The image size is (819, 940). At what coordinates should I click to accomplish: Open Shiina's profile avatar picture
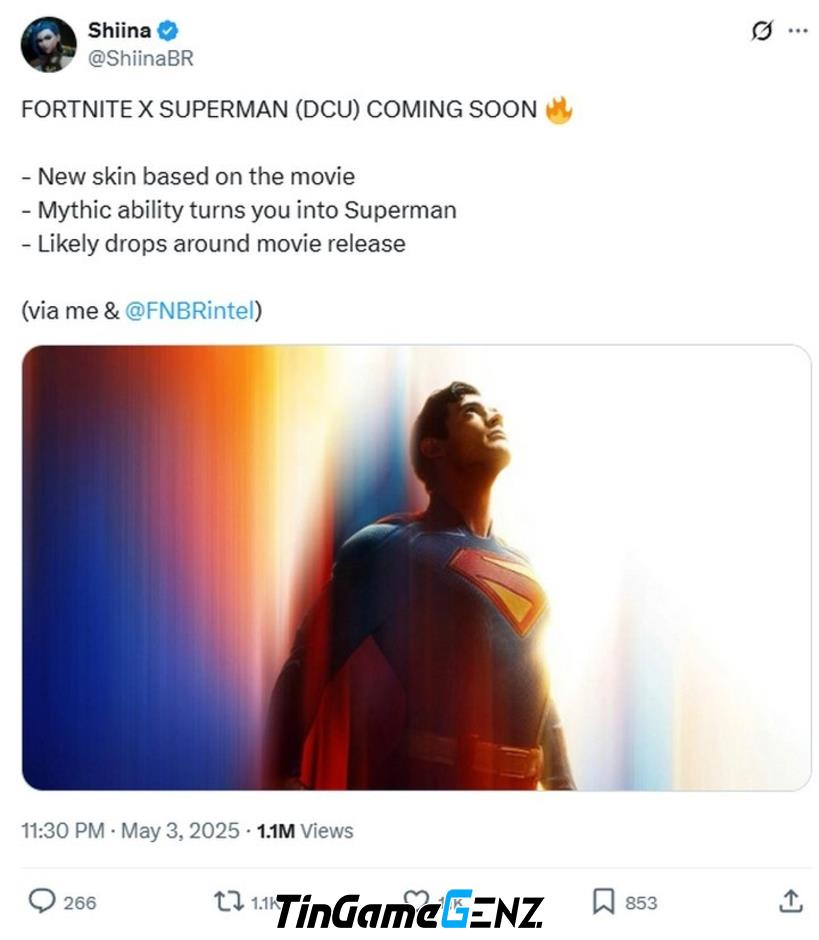pos(49,44)
